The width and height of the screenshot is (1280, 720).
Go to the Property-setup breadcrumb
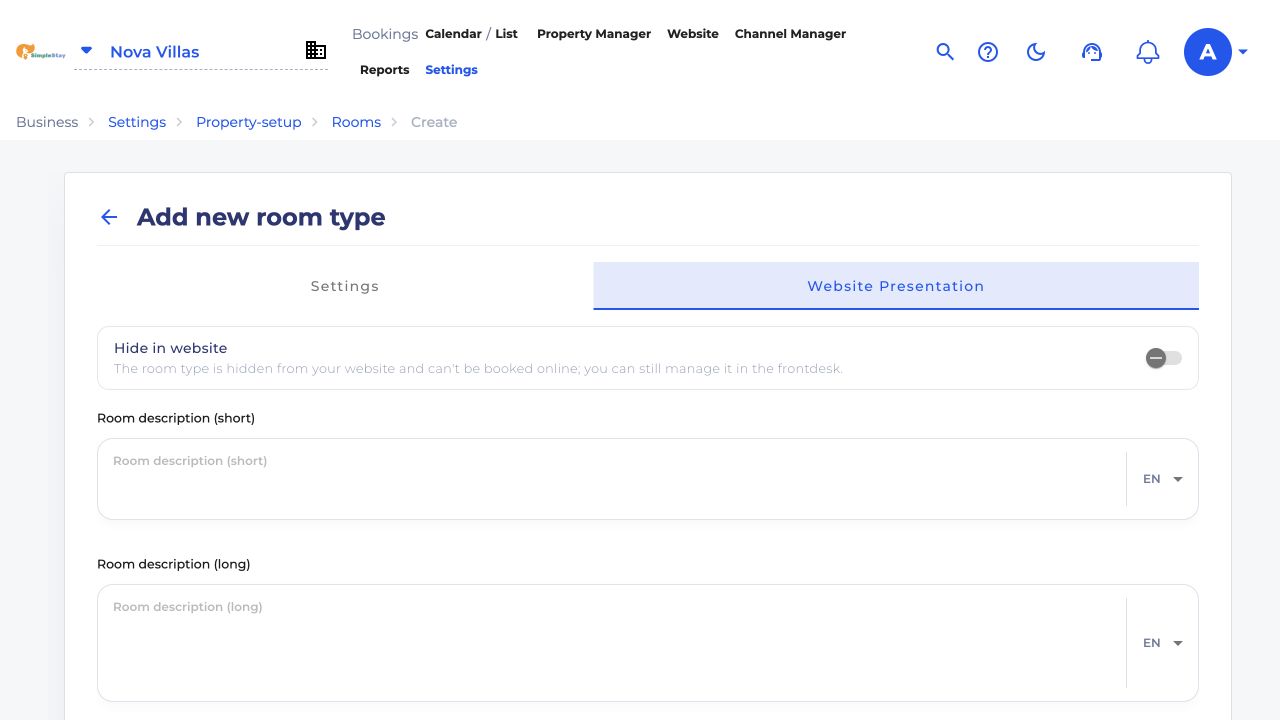[x=249, y=122]
